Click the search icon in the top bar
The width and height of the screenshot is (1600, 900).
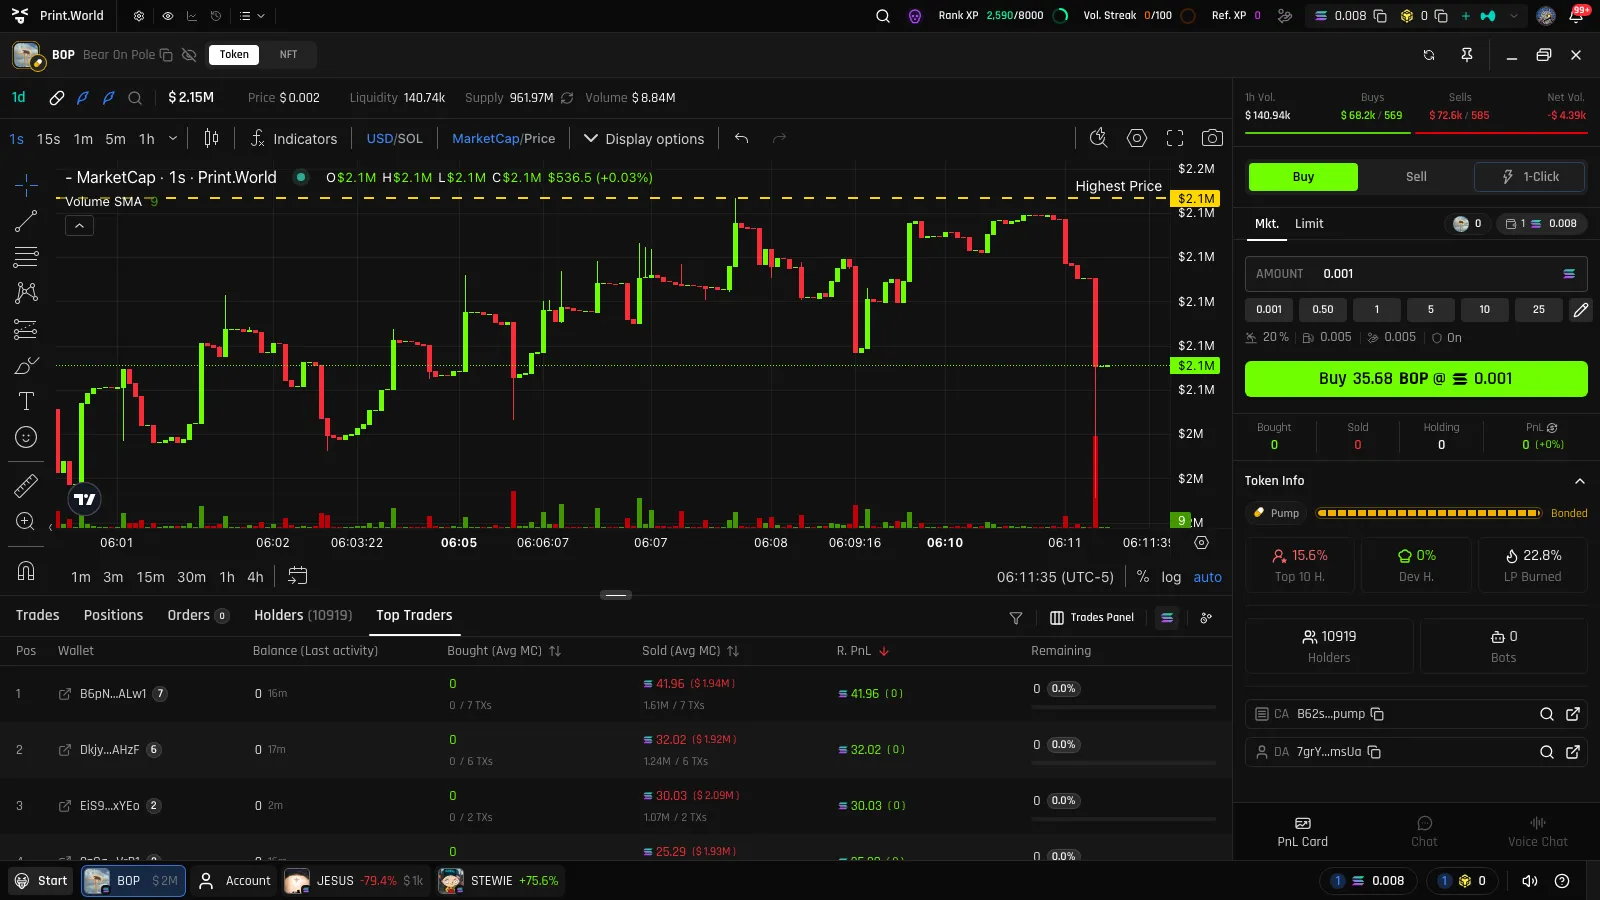883,16
